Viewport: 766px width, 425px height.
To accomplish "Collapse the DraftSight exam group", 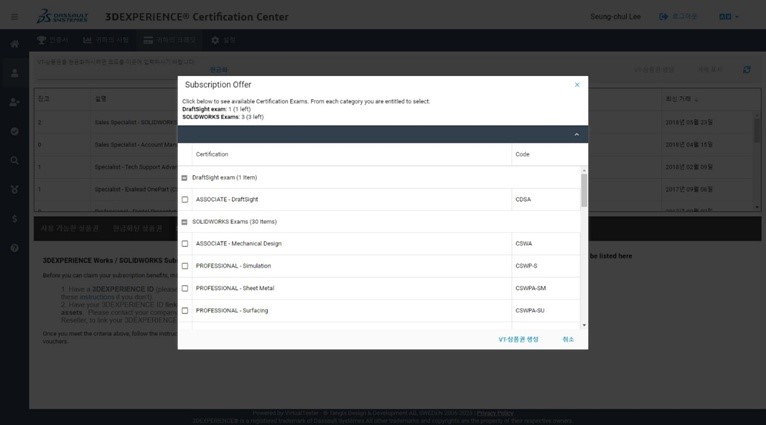I will pos(184,178).
